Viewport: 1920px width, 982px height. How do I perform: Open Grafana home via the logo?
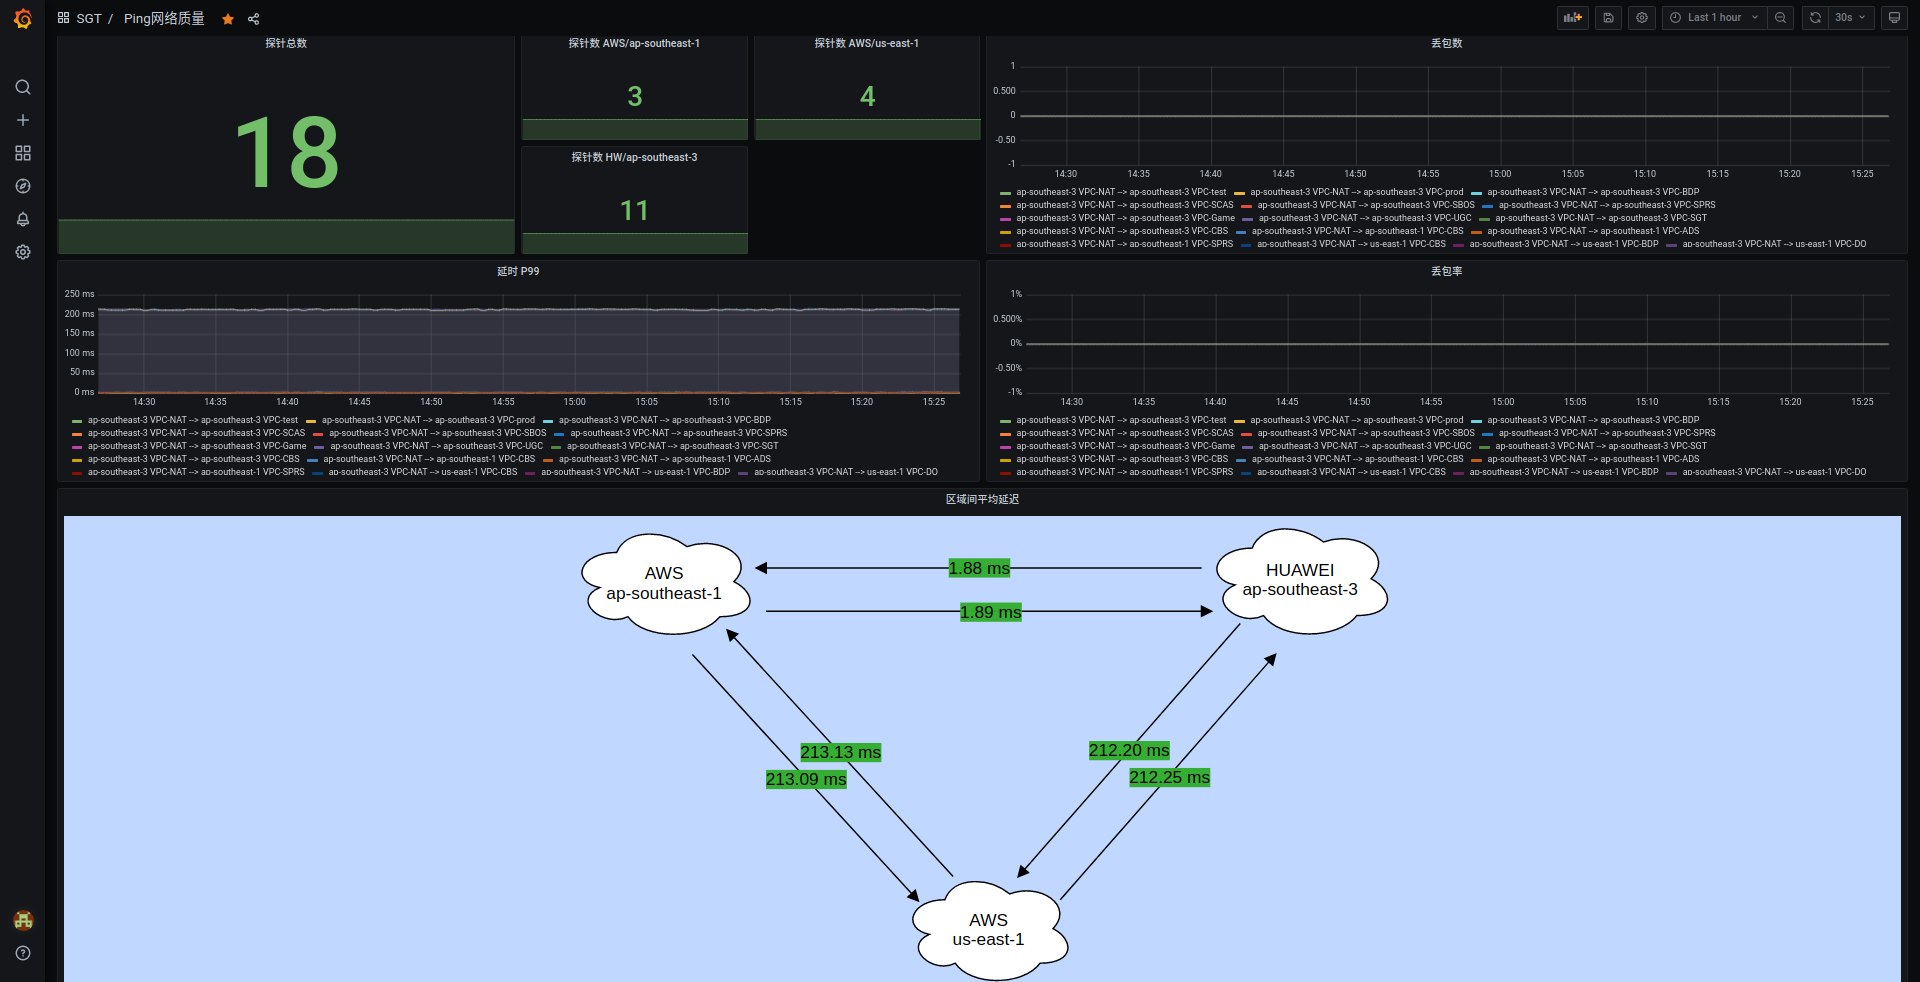22,18
